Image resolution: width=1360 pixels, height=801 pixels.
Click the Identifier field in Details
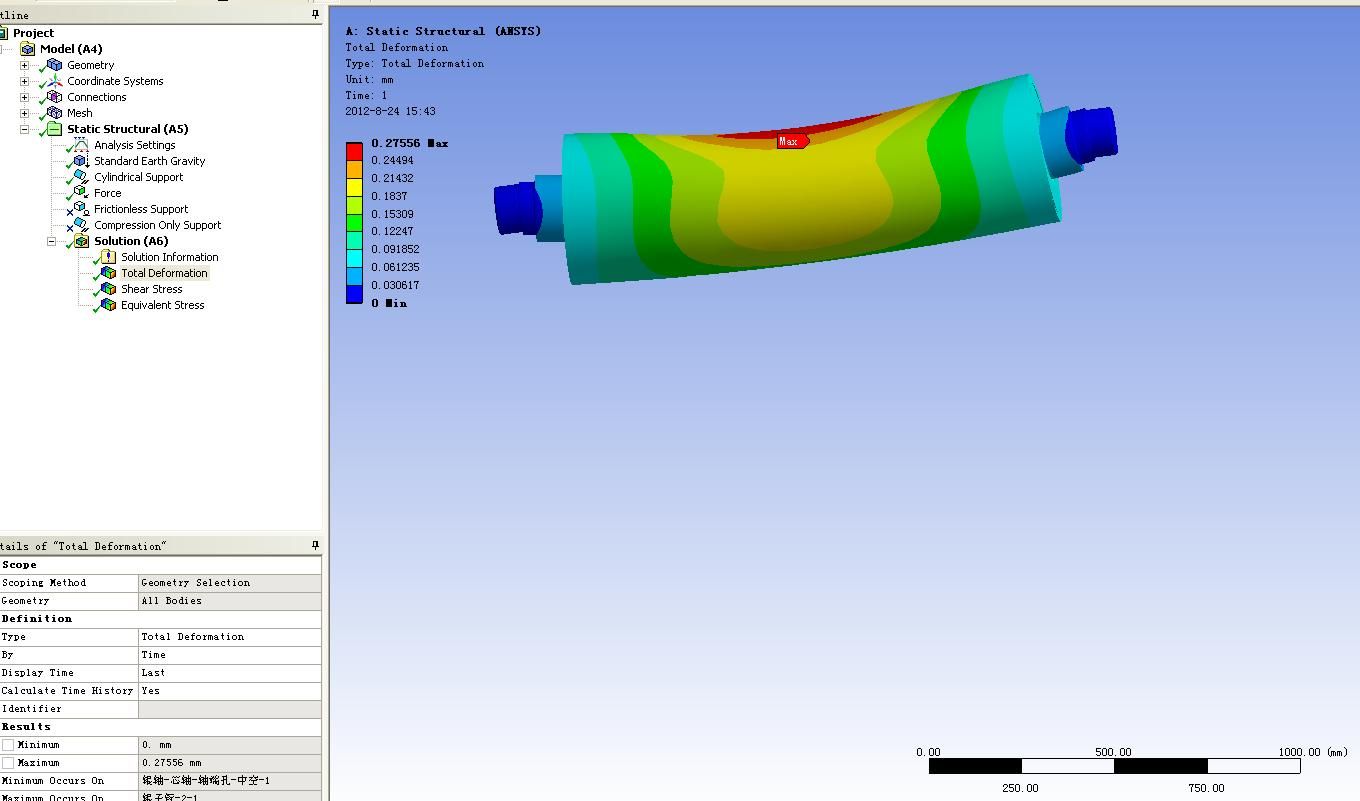coord(230,709)
